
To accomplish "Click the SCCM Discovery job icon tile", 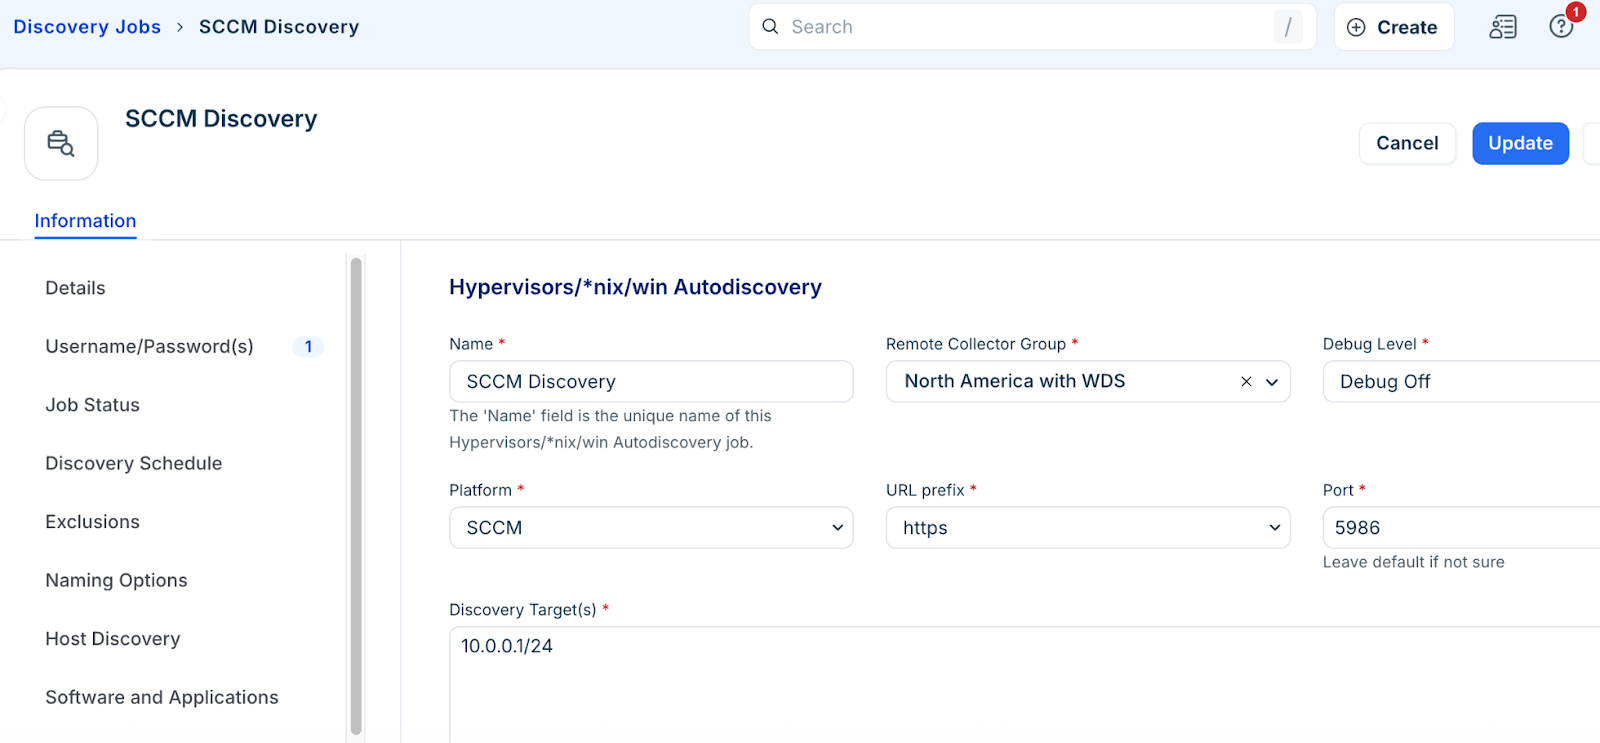I will [61, 143].
